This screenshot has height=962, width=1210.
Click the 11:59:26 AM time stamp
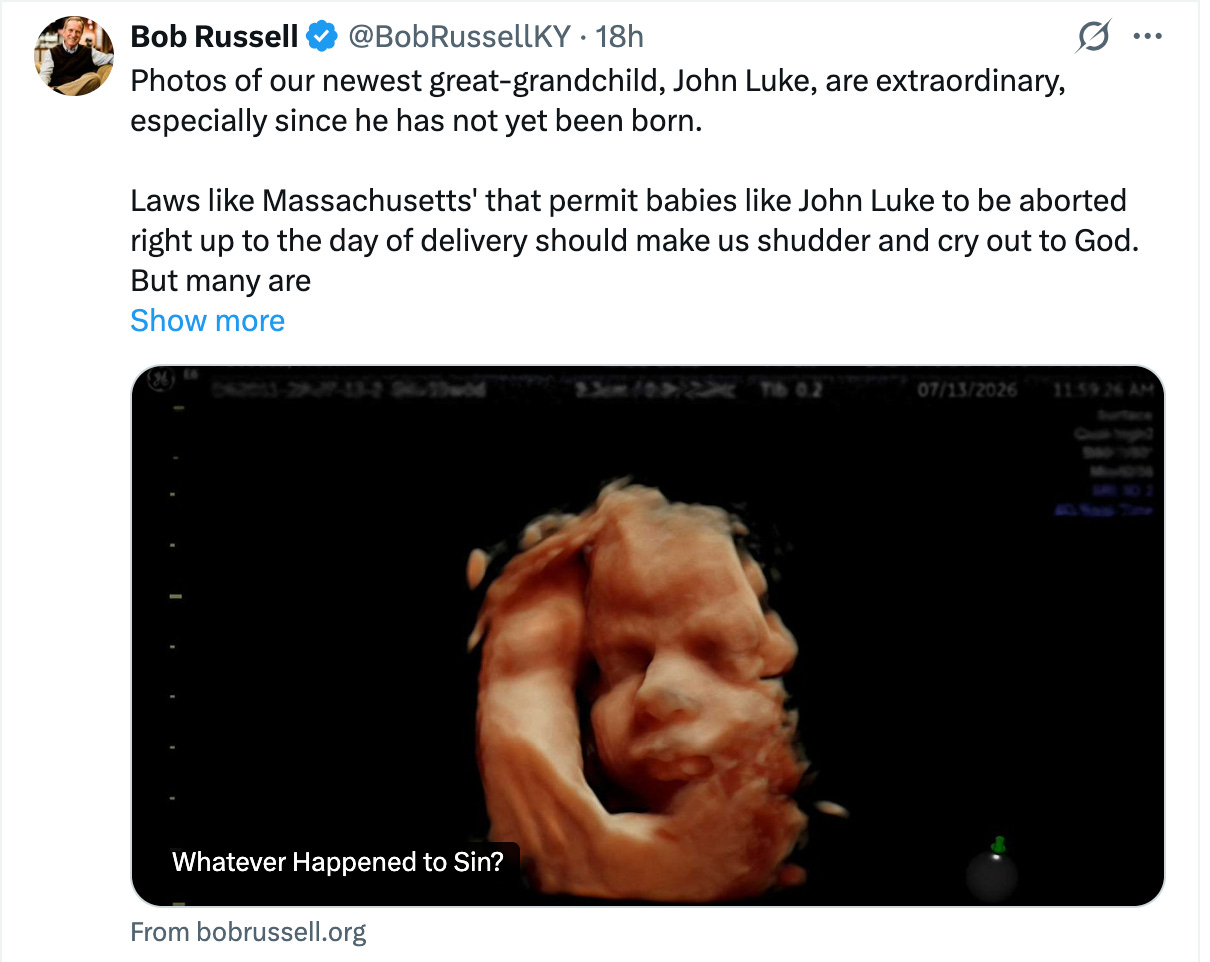[1101, 390]
